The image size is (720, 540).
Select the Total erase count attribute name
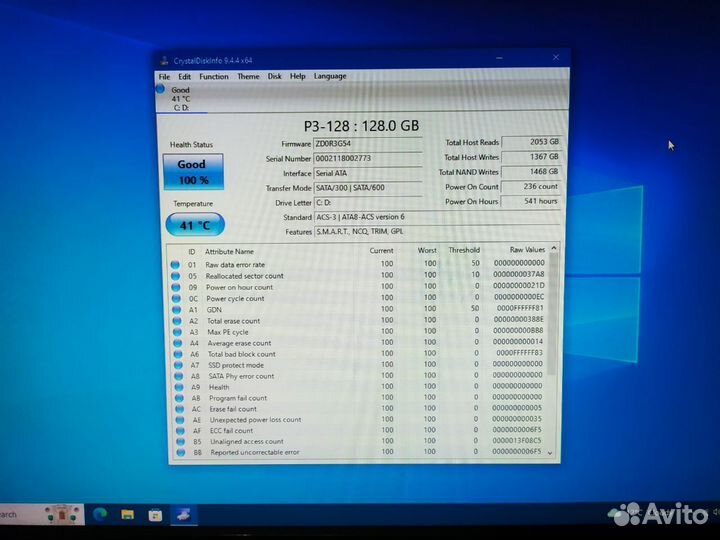[x=233, y=321]
